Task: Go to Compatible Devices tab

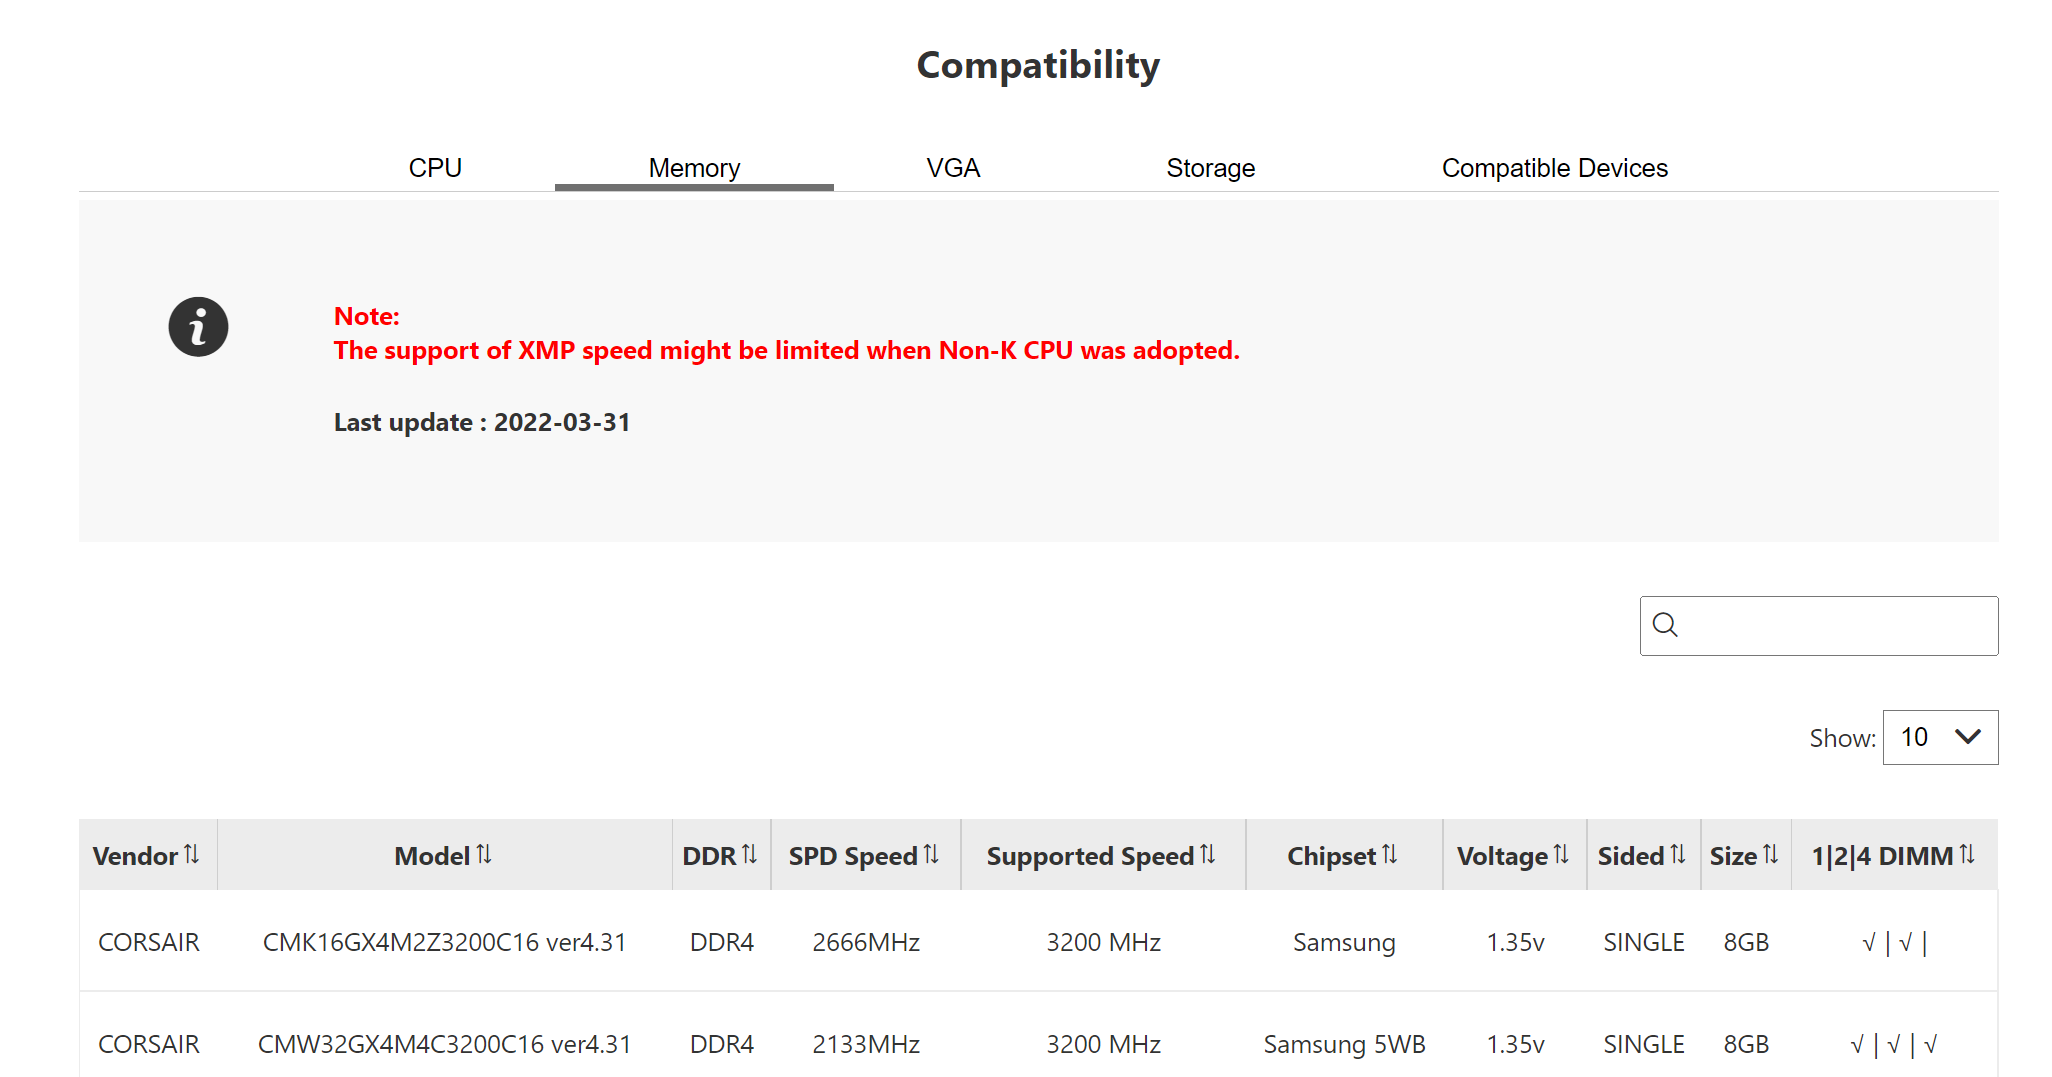Action: [1555, 168]
